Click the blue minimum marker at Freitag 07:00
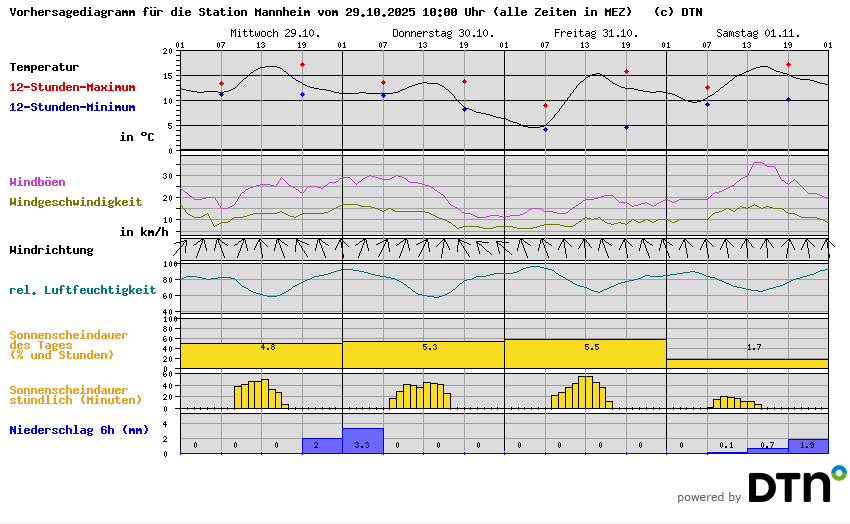Viewport: 850px width, 524px height. point(545,129)
